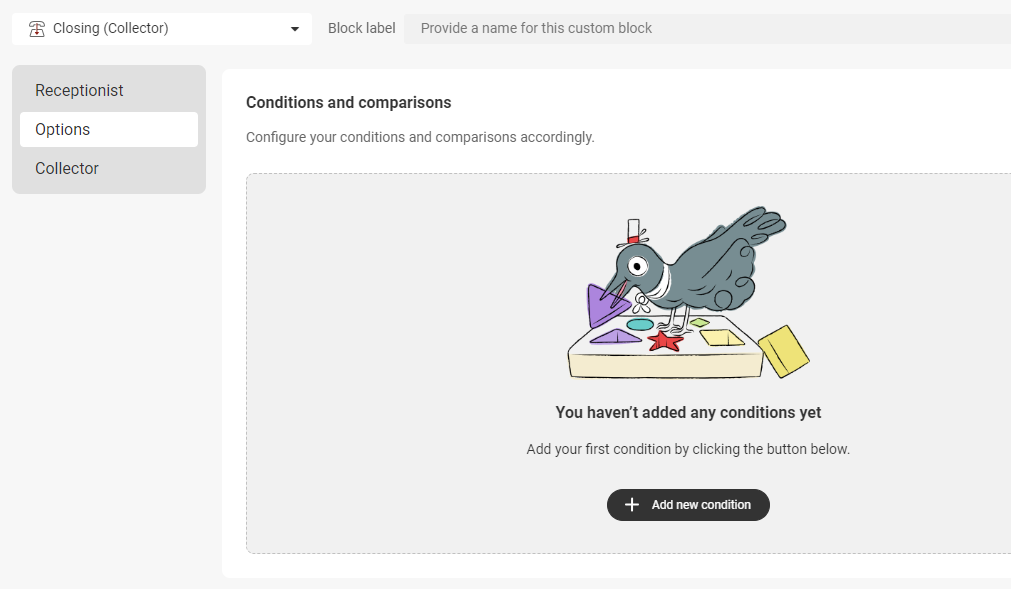This screenshot has height=589, width=1011.
Task: Open the Closing (Collector) block type dropdown
Action: (x=162, y=29)
